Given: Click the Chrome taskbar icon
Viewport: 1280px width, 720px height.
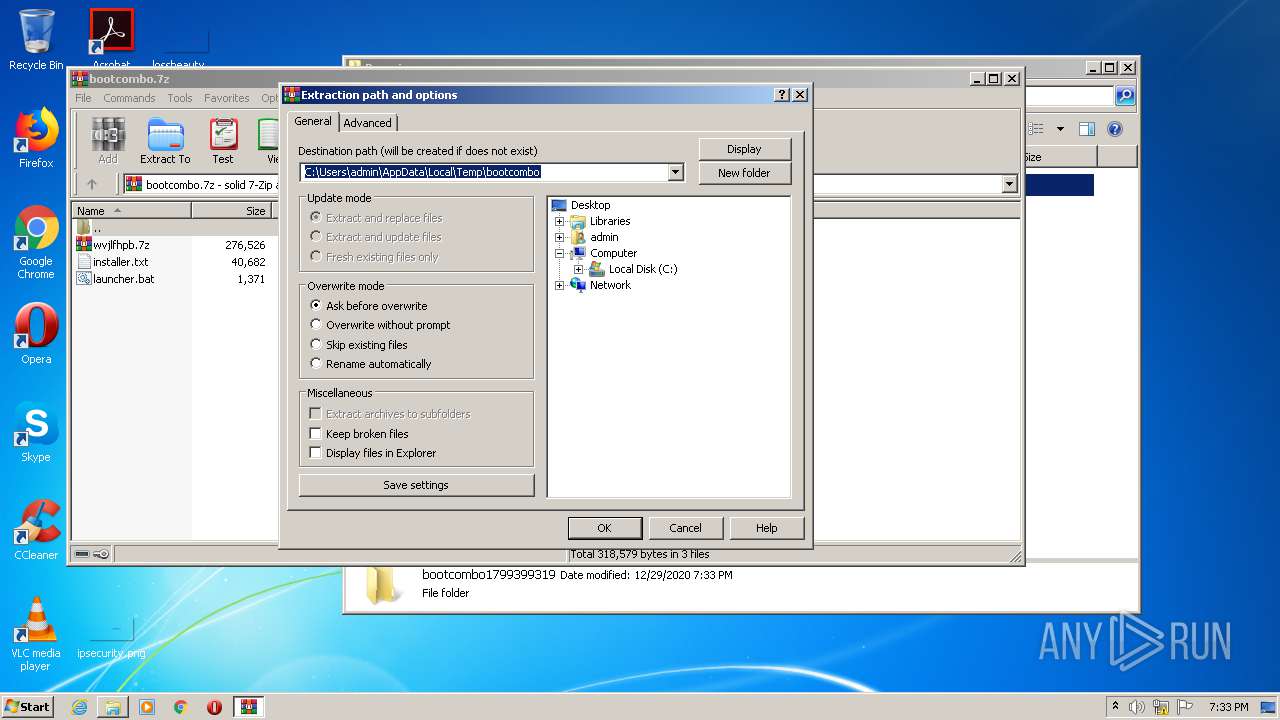Looking at the screenshot, I should coord(181,707).
